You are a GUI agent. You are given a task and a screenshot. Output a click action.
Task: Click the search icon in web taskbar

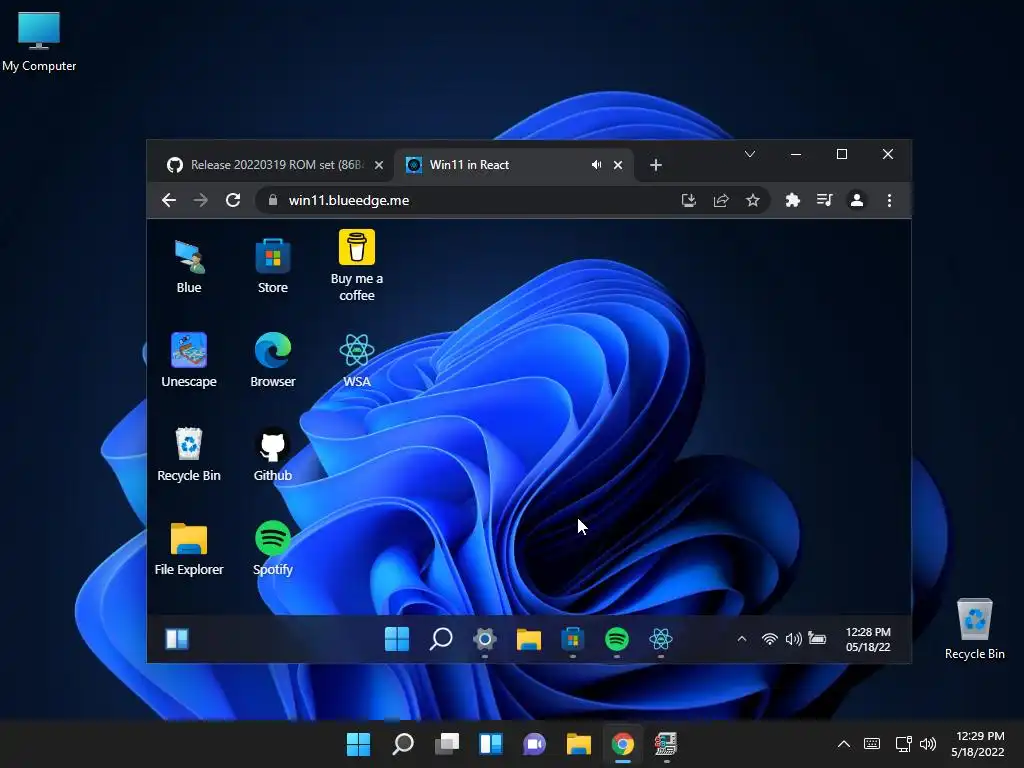point(441,639)
